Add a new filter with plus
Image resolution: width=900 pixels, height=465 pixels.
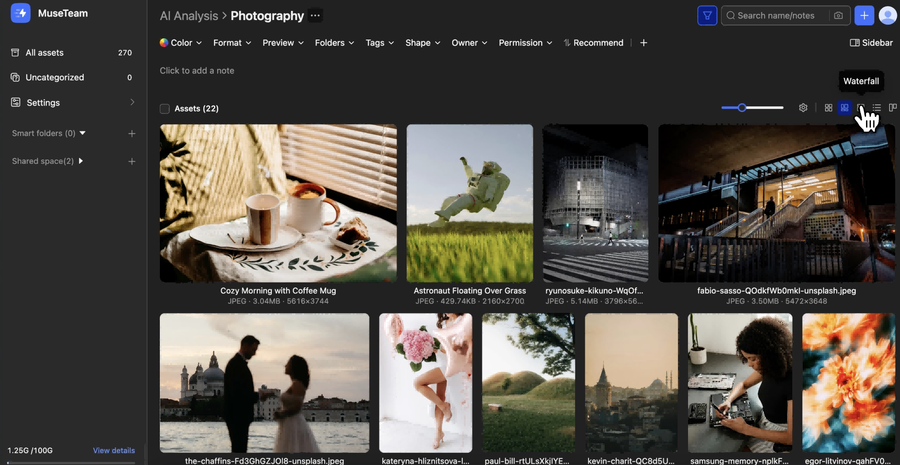point(644,43)
